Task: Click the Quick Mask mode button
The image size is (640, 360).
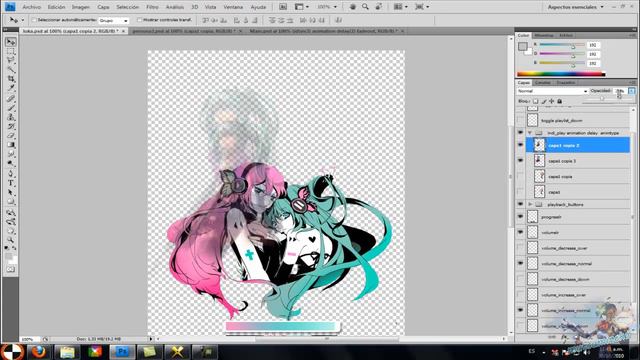Action: [11, 269]
